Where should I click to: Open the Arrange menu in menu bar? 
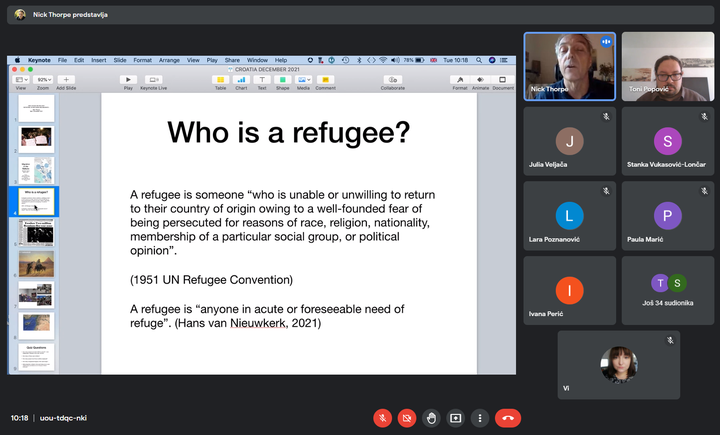(169, 60)
